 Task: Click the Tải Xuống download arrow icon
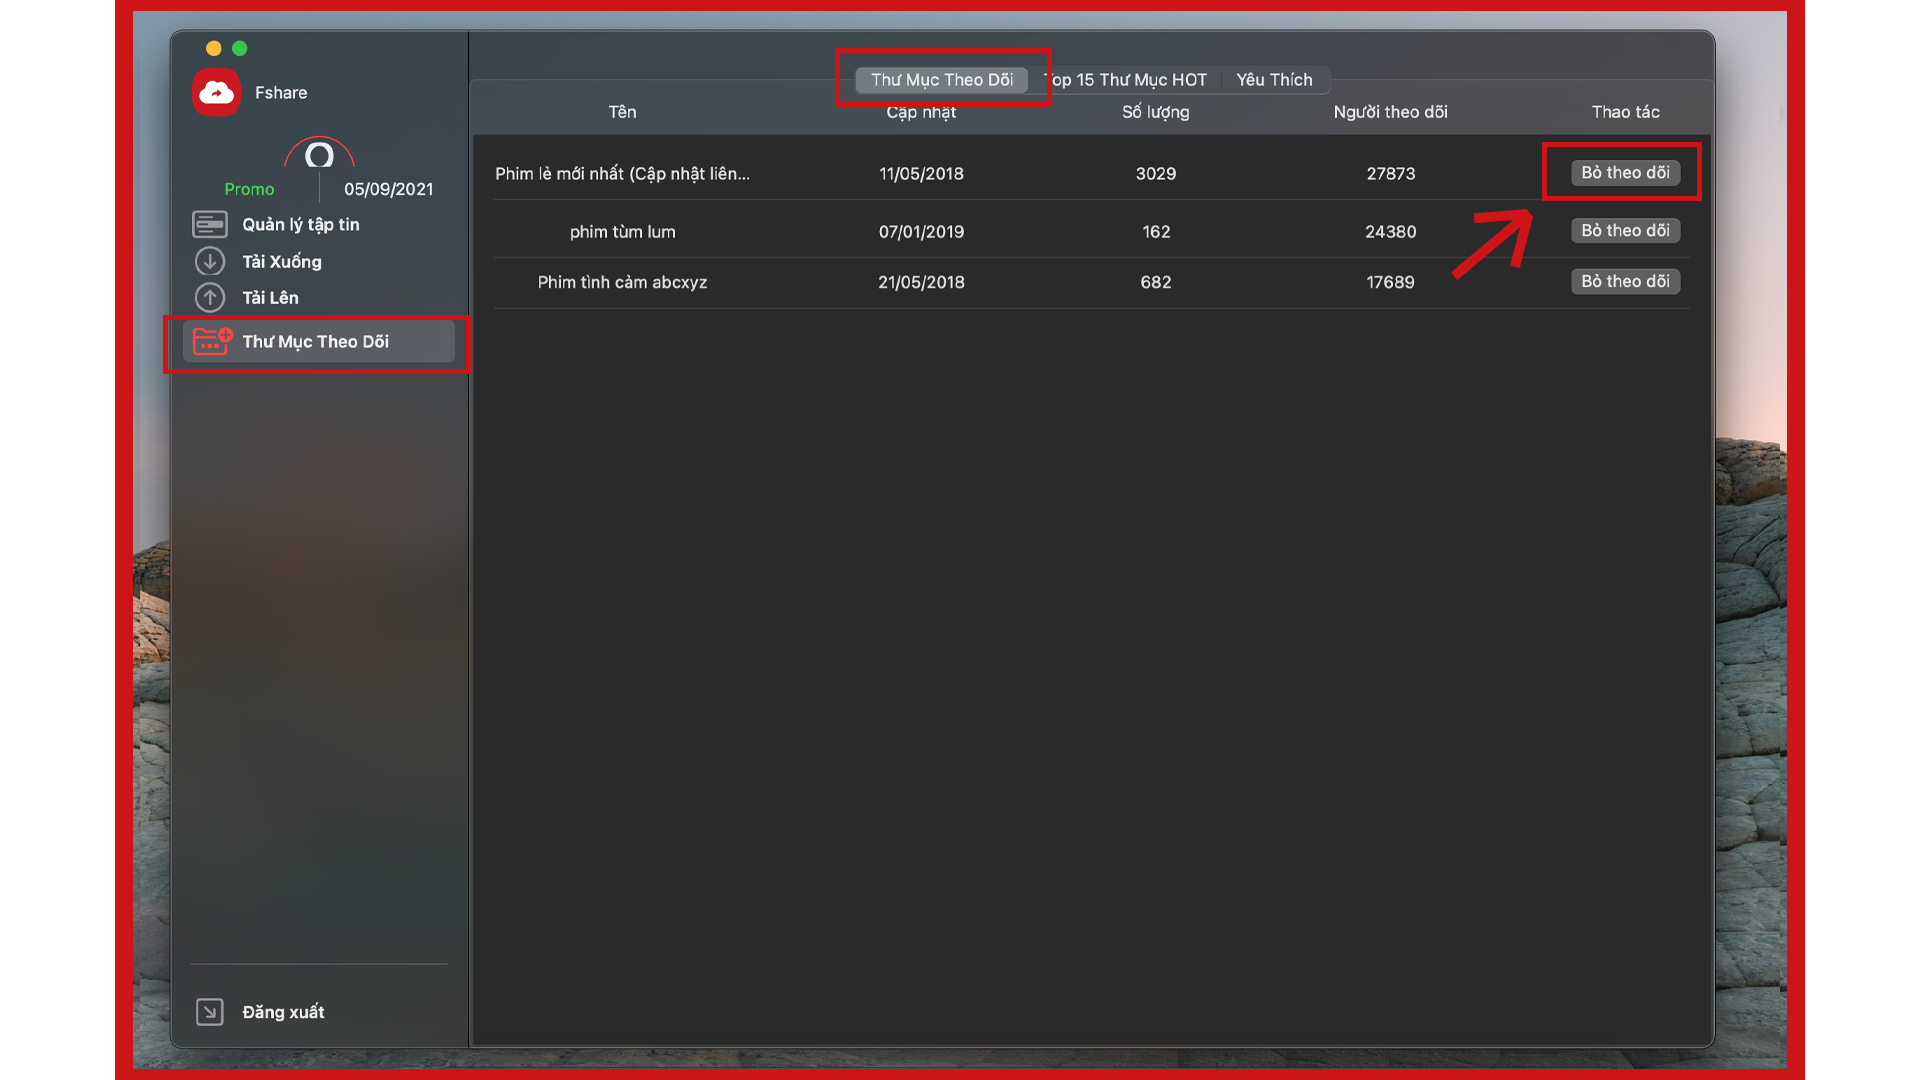[x=210, y=262]
